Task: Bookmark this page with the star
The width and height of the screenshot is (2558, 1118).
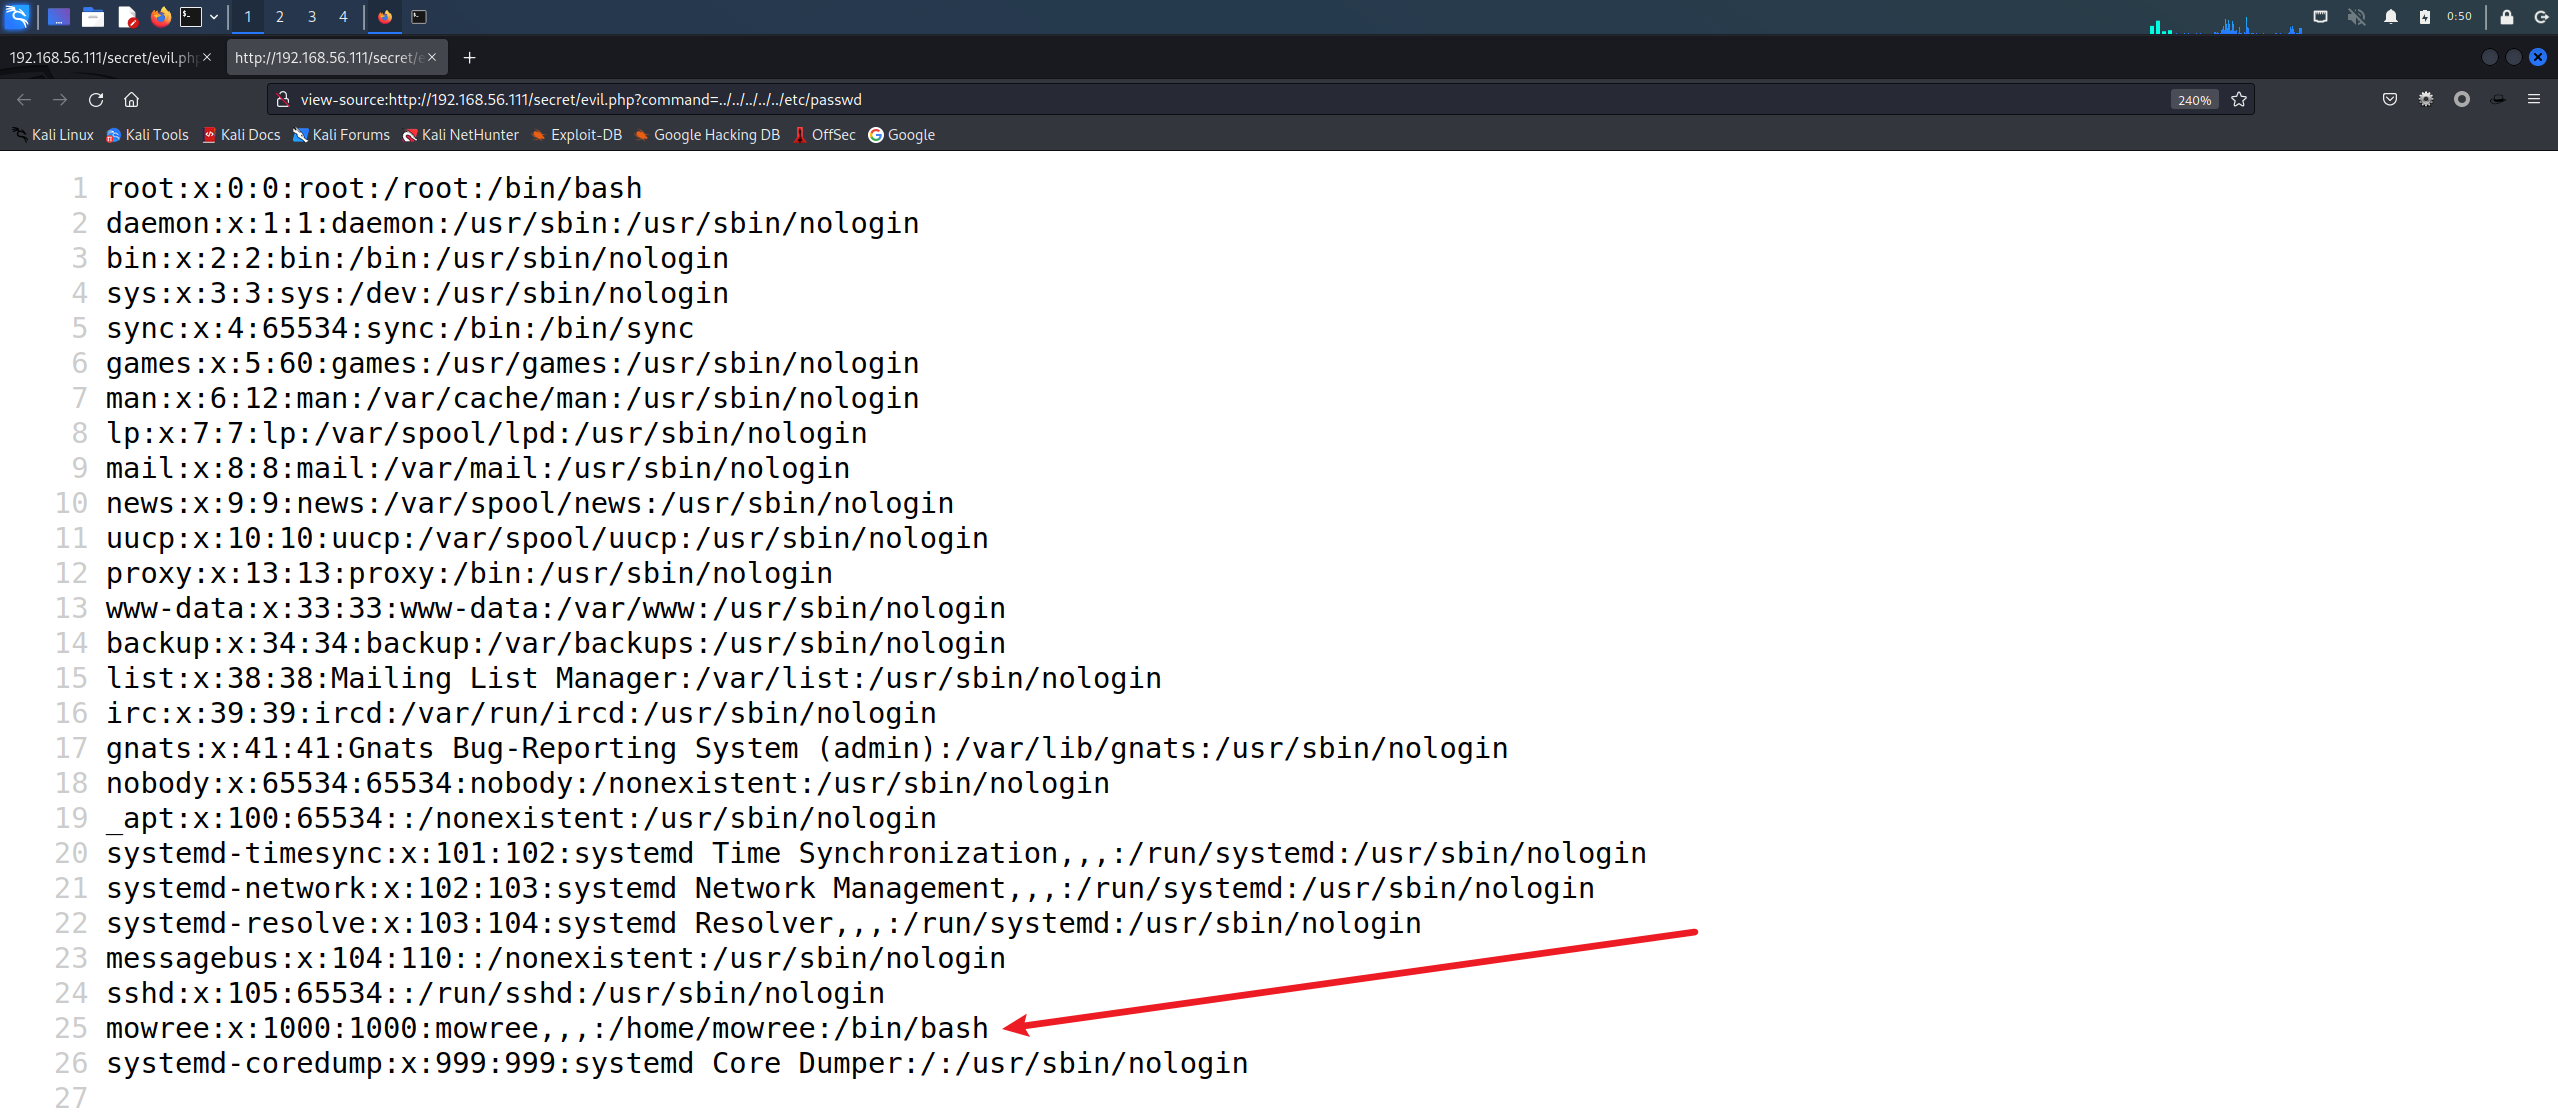Action: (2239, 99)
